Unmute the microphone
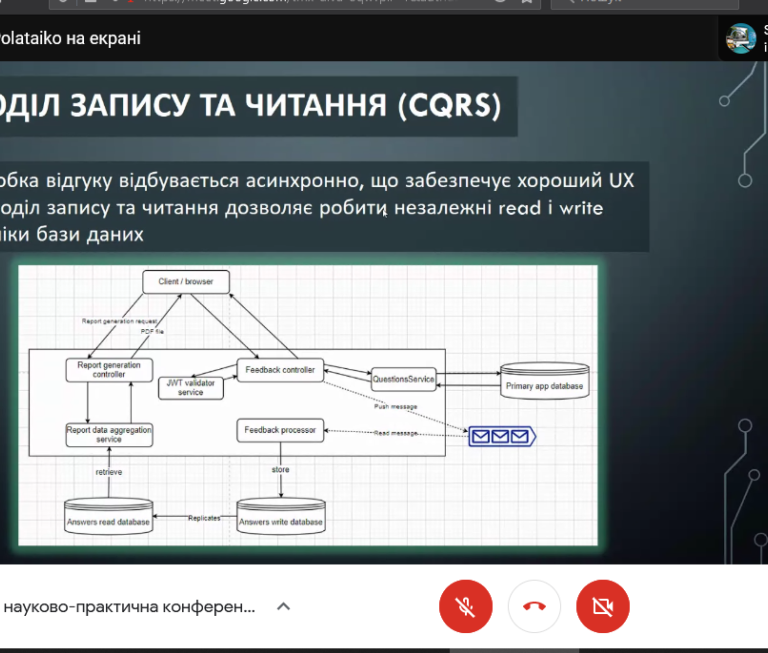Screen dimensions: 768x653 click(465, 606)
